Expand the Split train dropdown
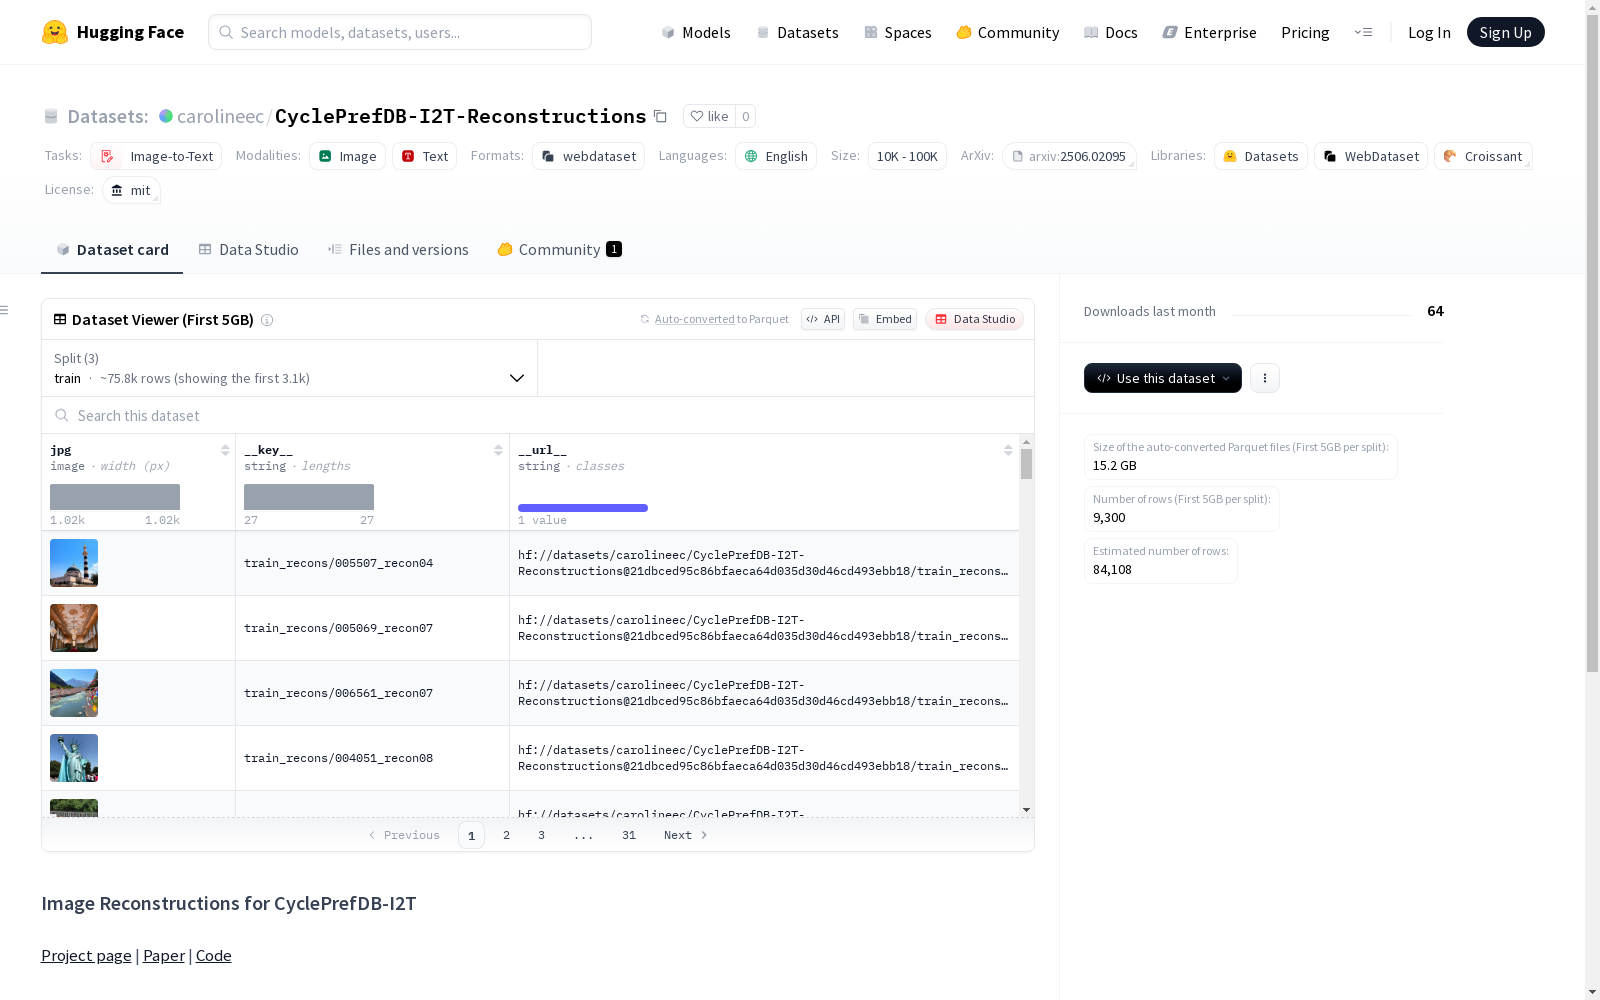Viewport: 1600px width, 1000px height. tap(290, 368)
